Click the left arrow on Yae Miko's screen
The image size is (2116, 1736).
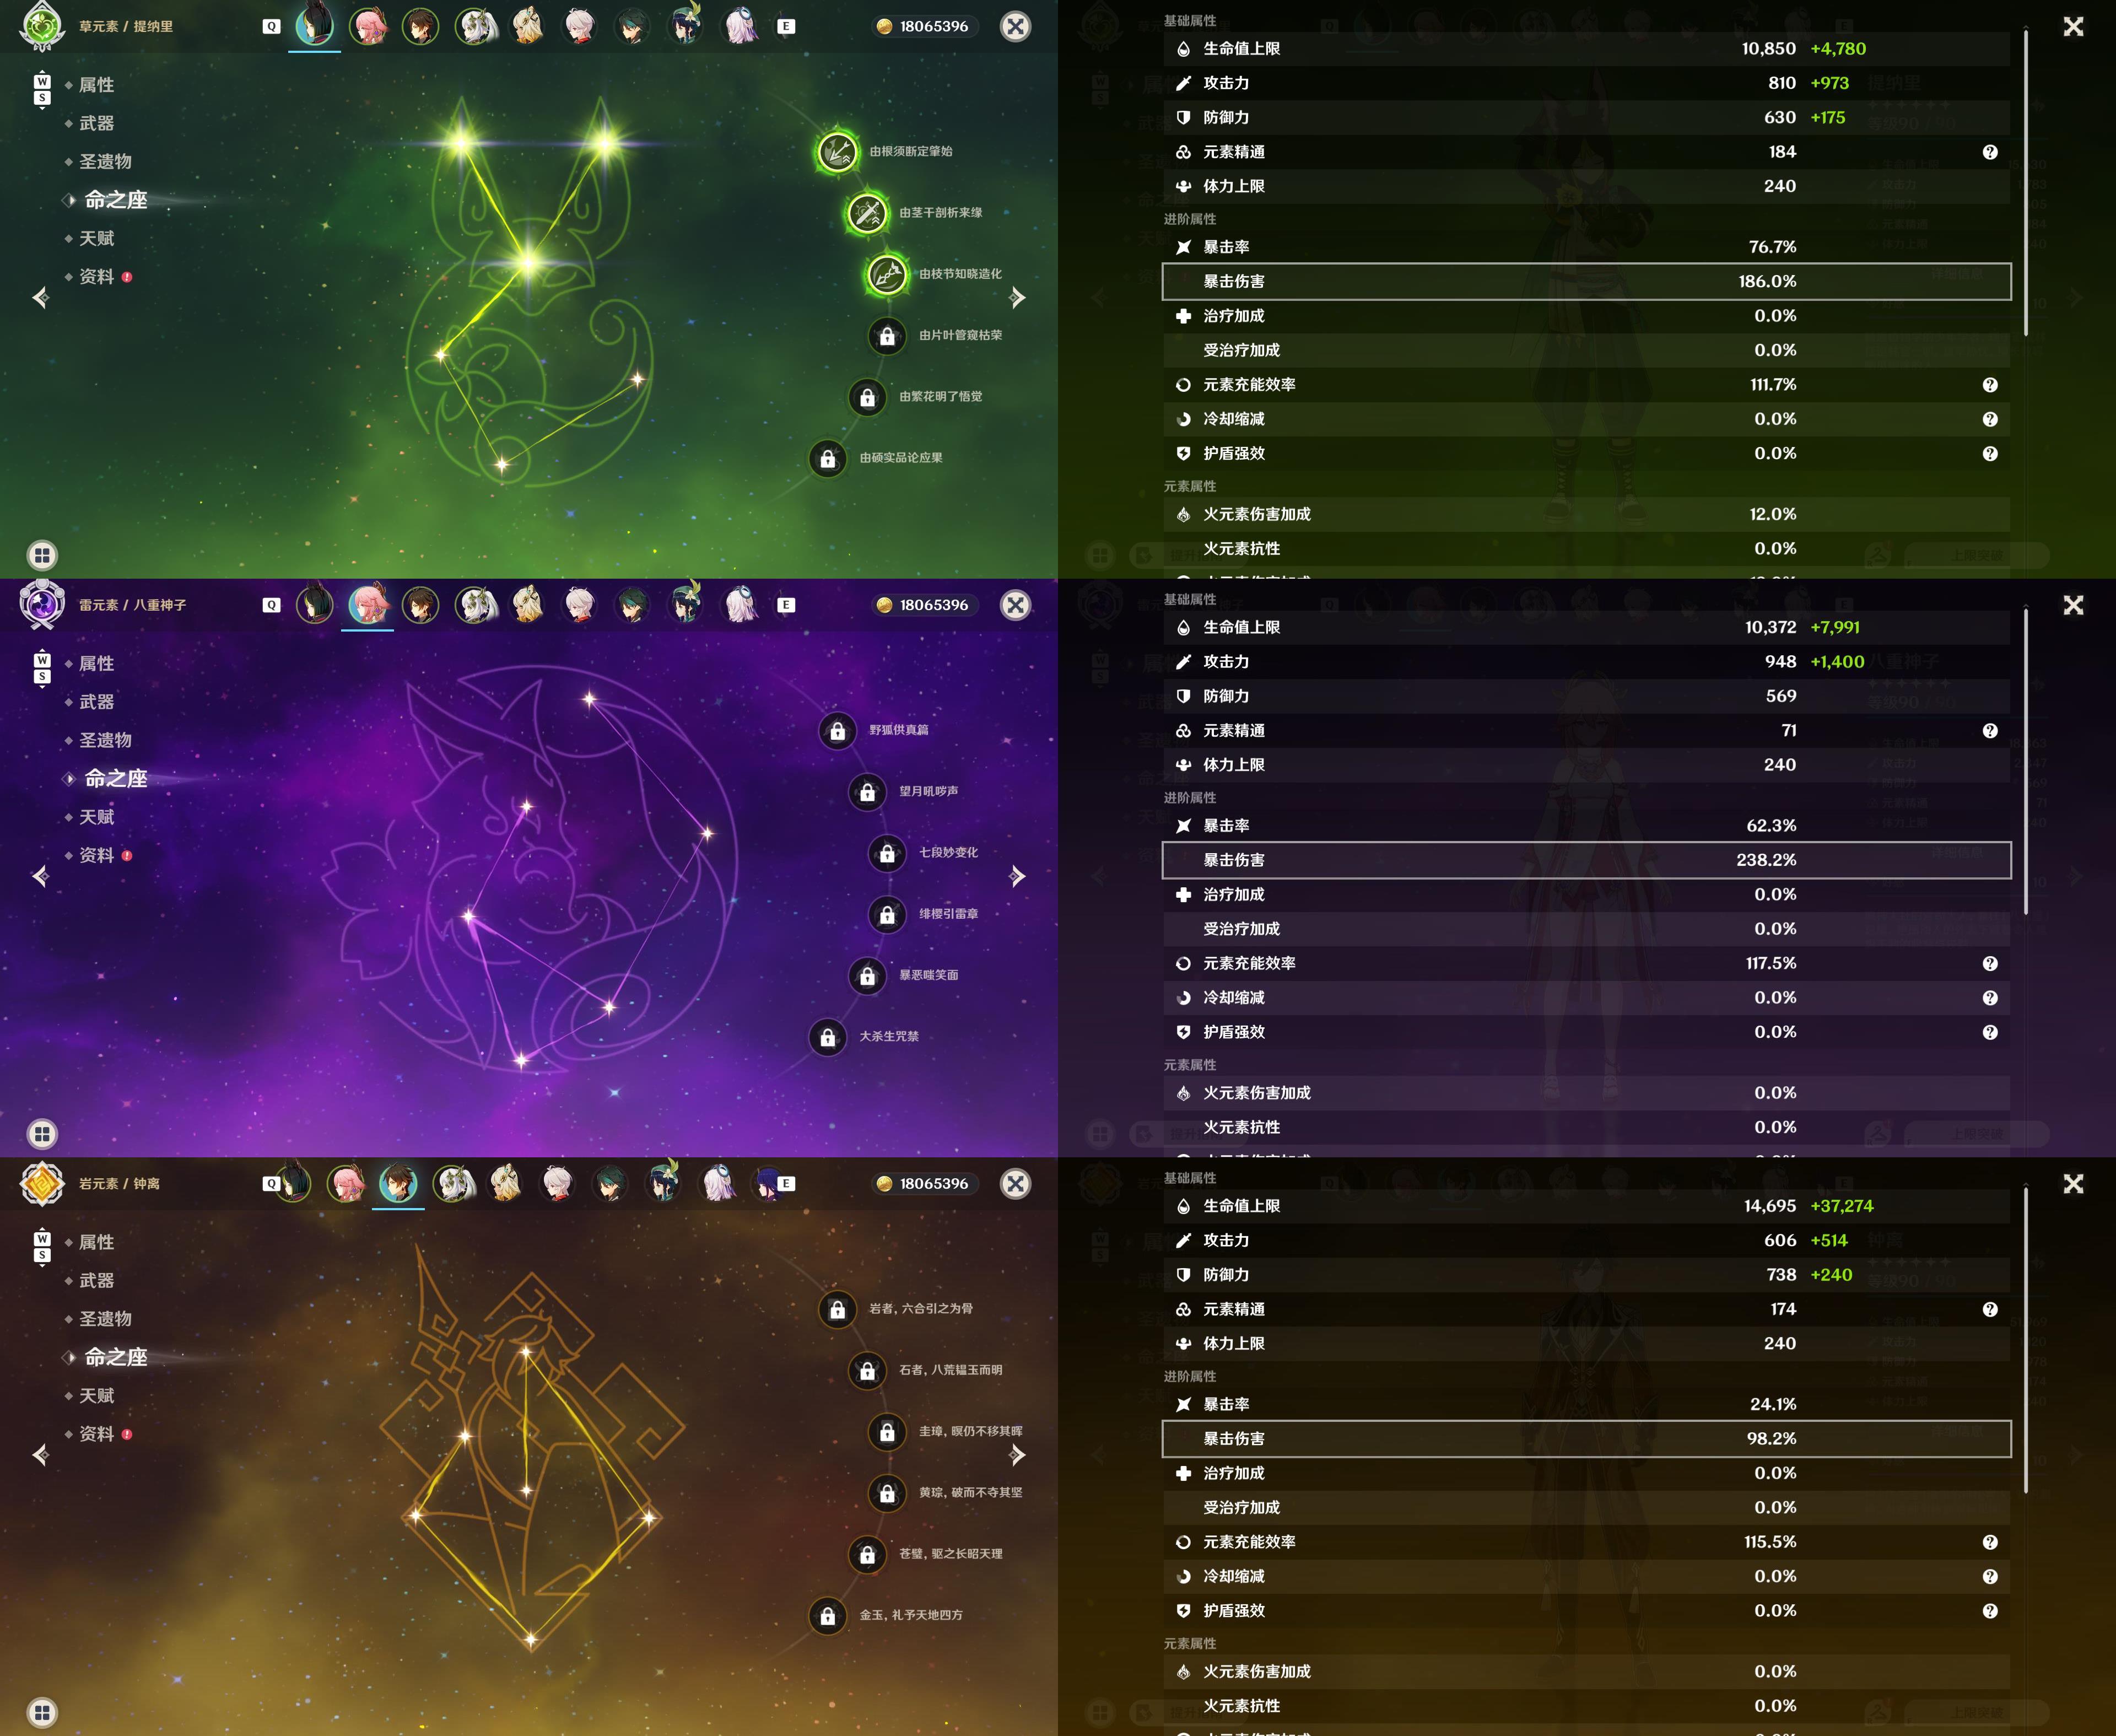pos(41,876)
